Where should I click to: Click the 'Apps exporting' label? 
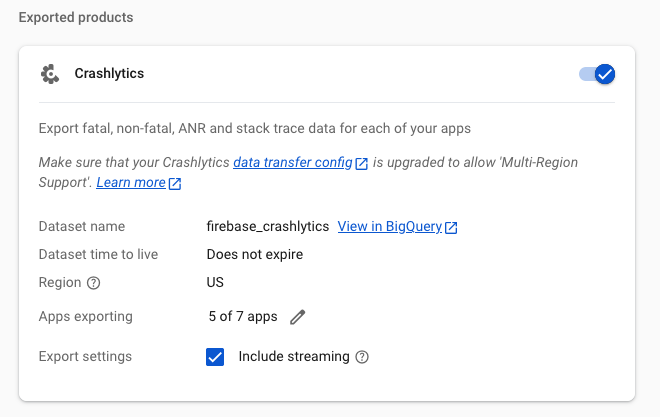[86, 316]
